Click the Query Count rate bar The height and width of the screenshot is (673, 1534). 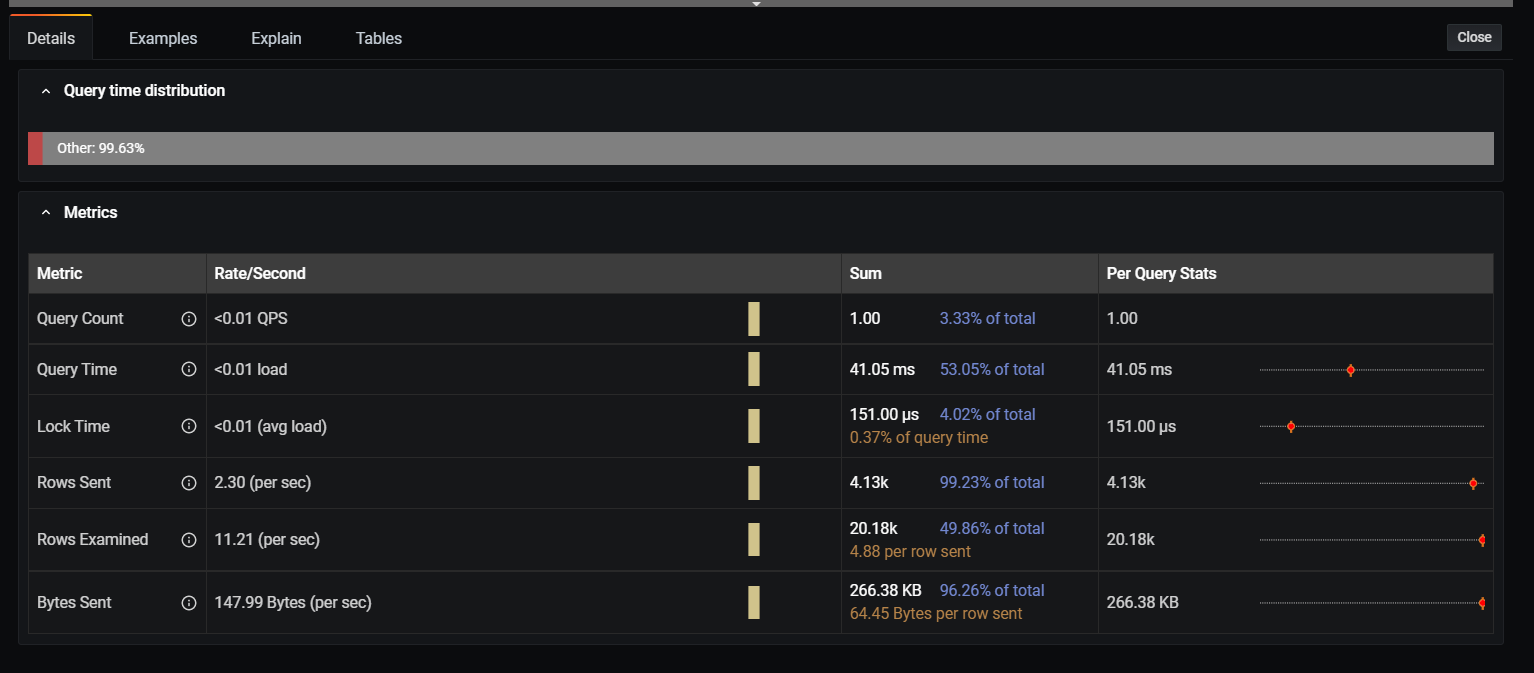click(x=754, y=319)
